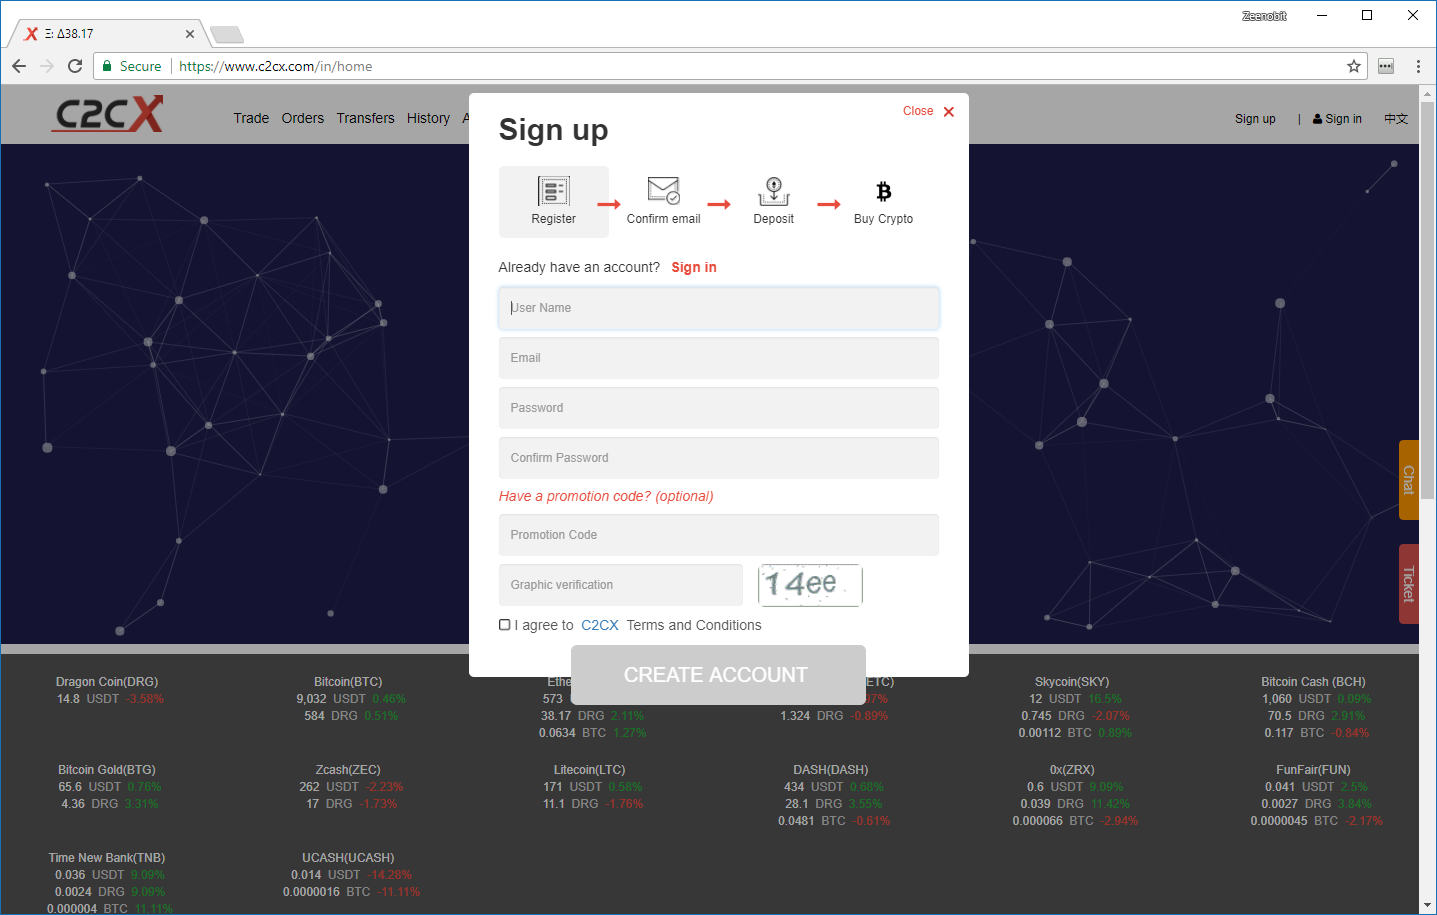Viewport: 1437px width, 915px height.
Task: Click UCASH(UCASH) ticker
Action: 348,858
